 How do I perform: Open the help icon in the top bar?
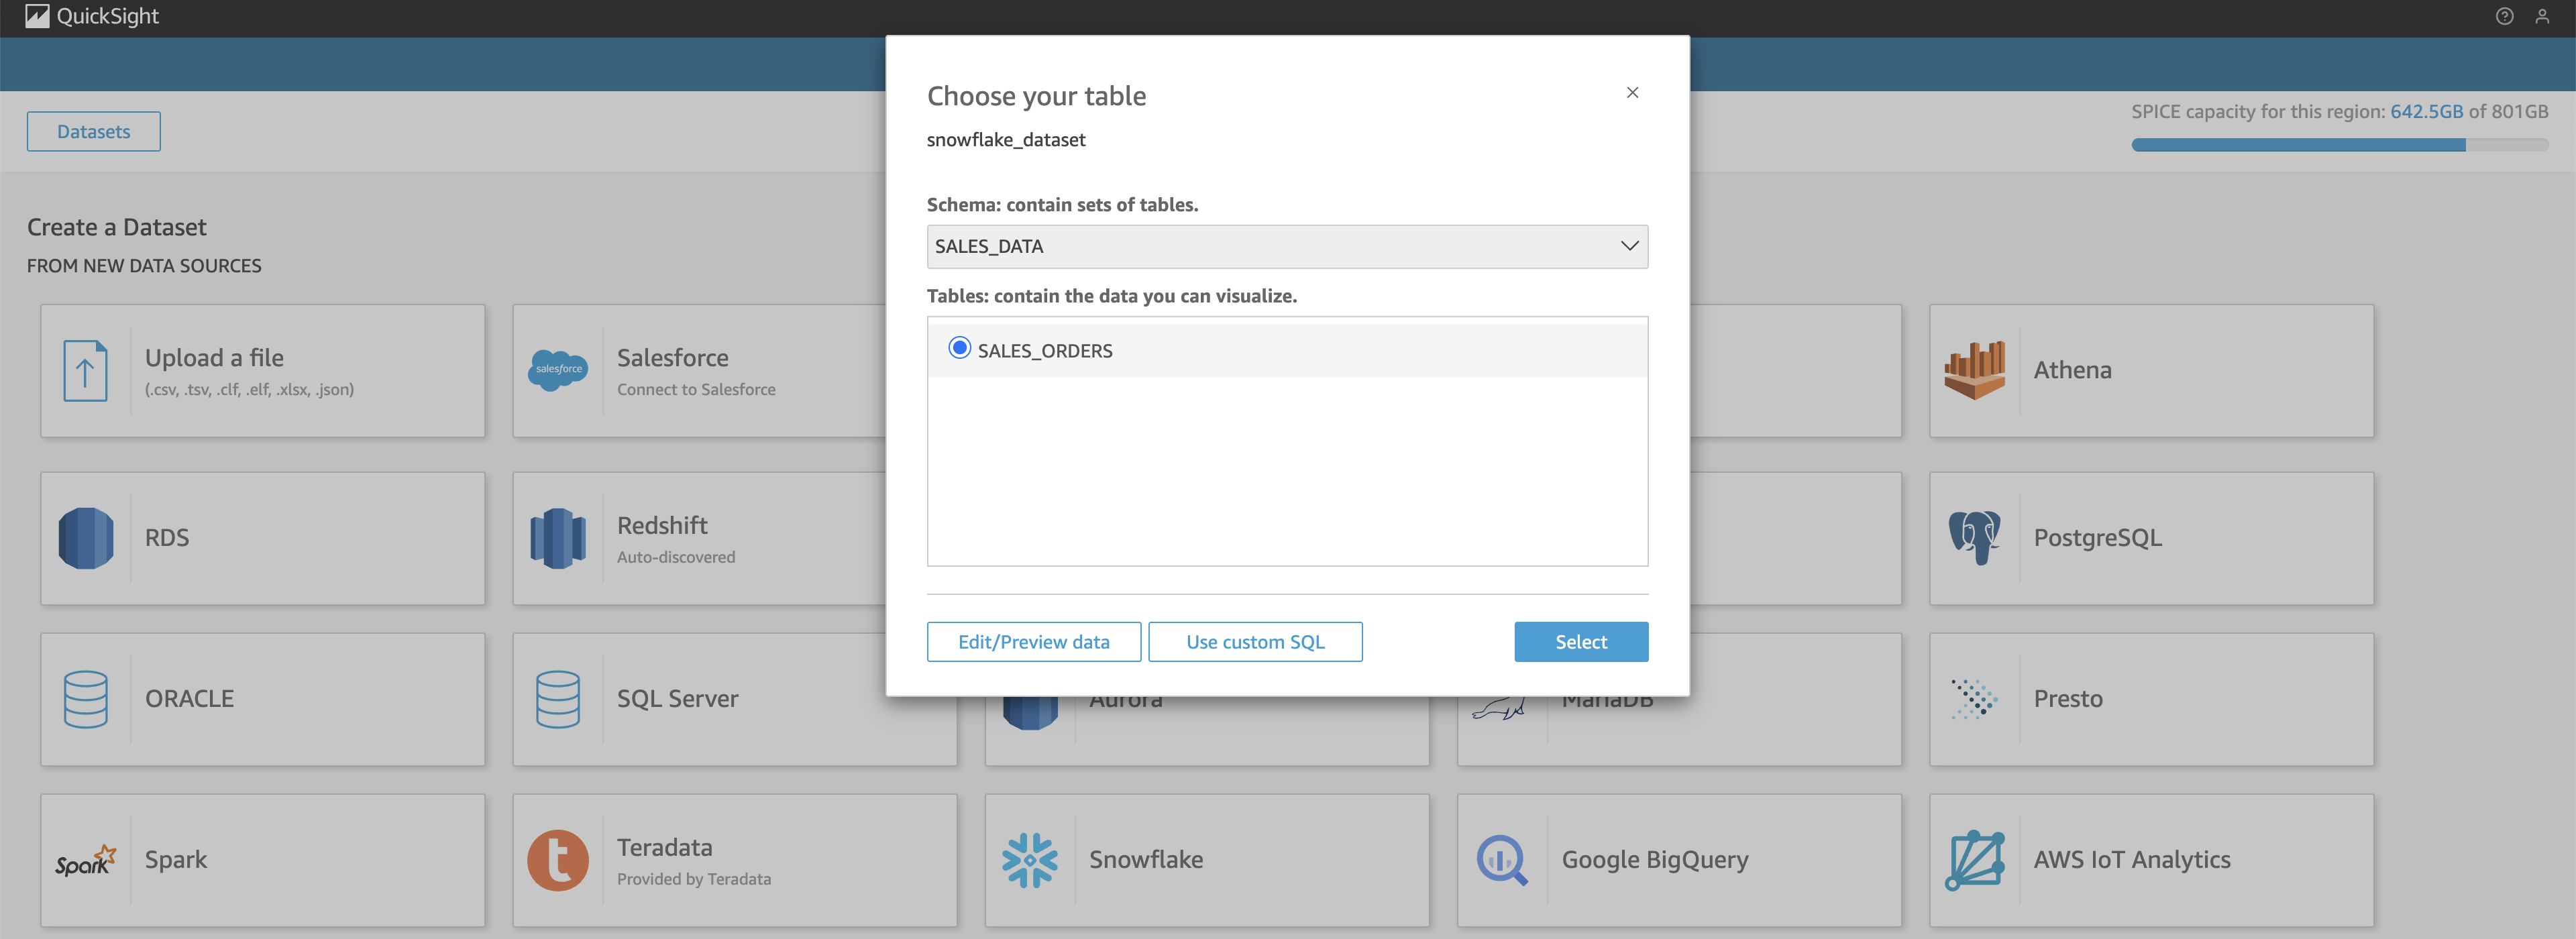2504,16
